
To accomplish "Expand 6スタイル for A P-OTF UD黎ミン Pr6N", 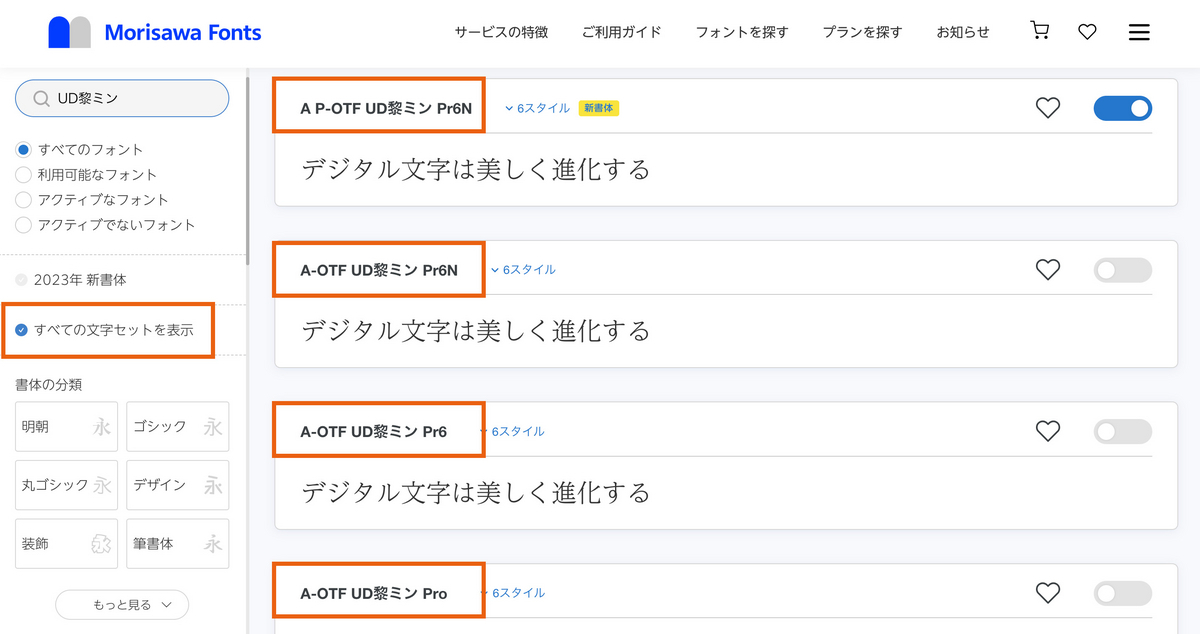I will (x=537, y=108).
